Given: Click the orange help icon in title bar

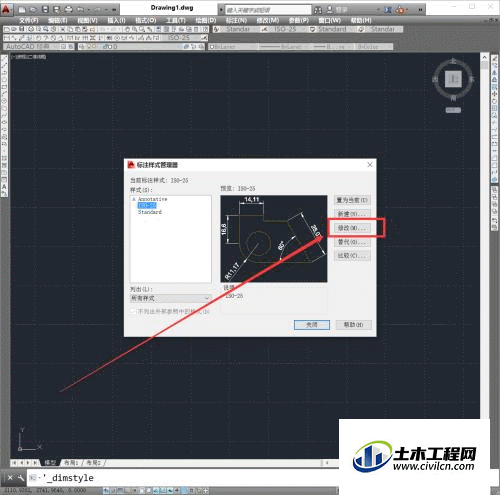Looking at the screenshot, I should coord(401,10).
